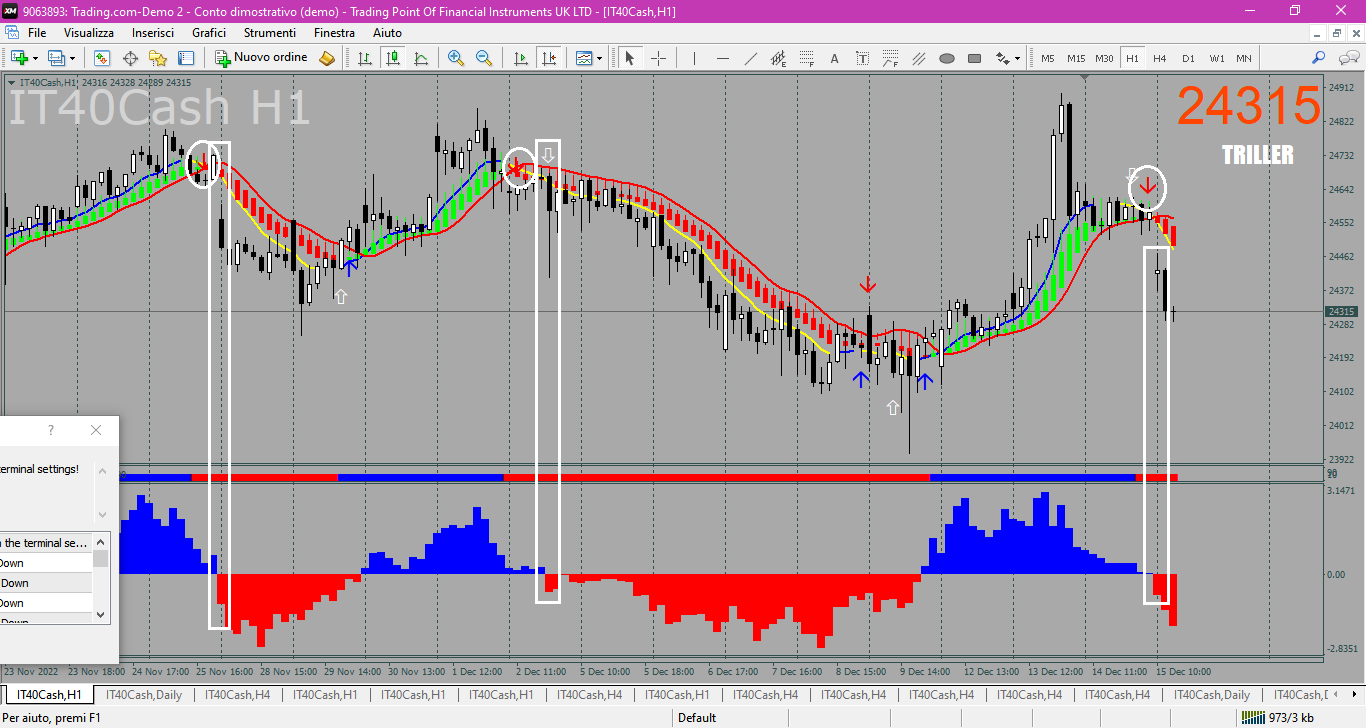Open the chat bubbles icon
The width and height of the screenshot is (1366, 728).
click(1347, 58)
